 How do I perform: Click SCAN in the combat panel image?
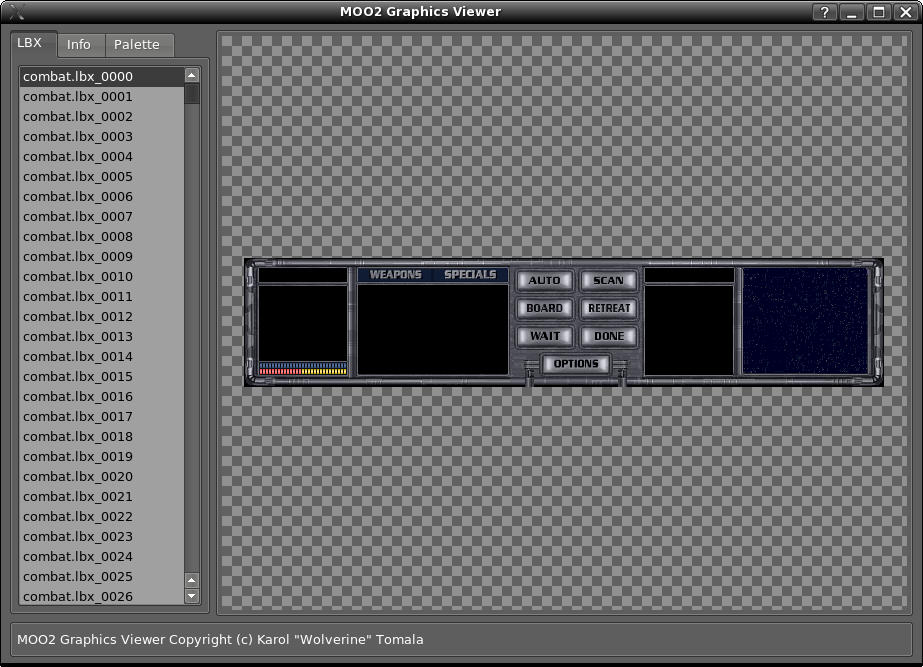click(609, 280)
